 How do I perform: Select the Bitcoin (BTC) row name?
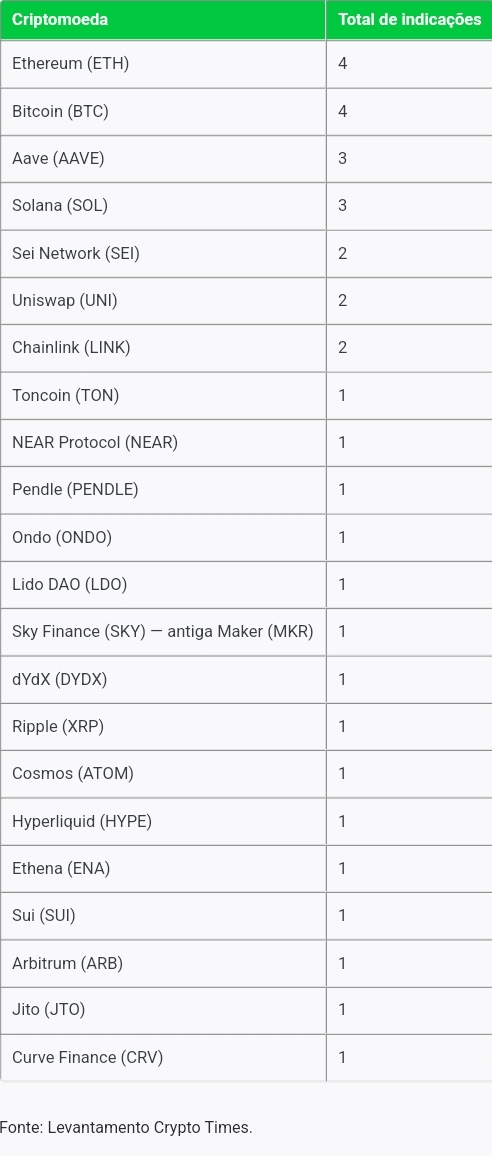60,111
